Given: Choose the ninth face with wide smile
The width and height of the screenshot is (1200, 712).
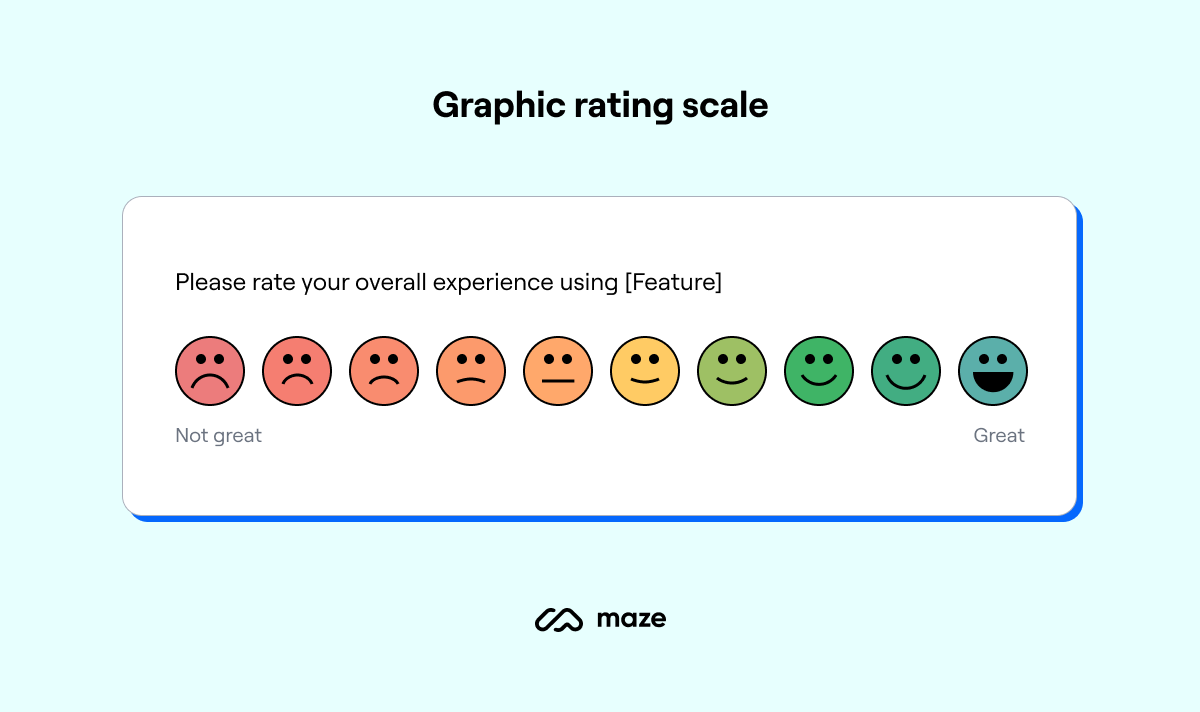Looking at the screenshot, I should (906, 371).
